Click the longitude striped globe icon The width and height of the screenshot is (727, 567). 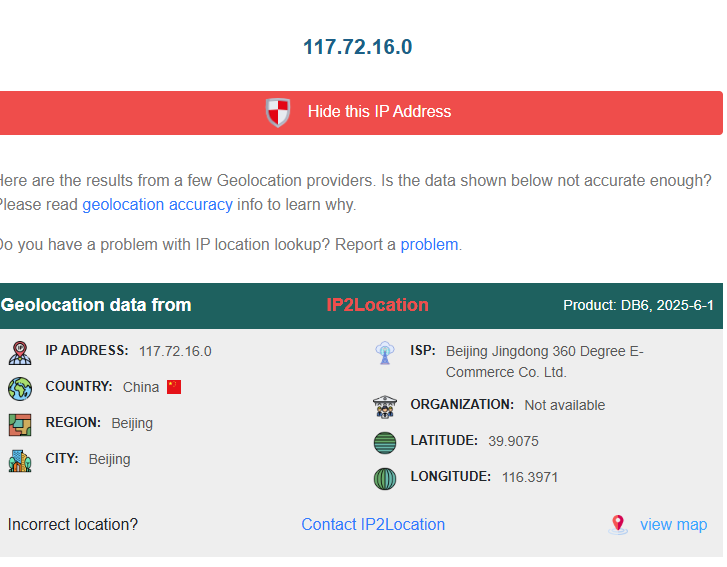tap(385, 479)
